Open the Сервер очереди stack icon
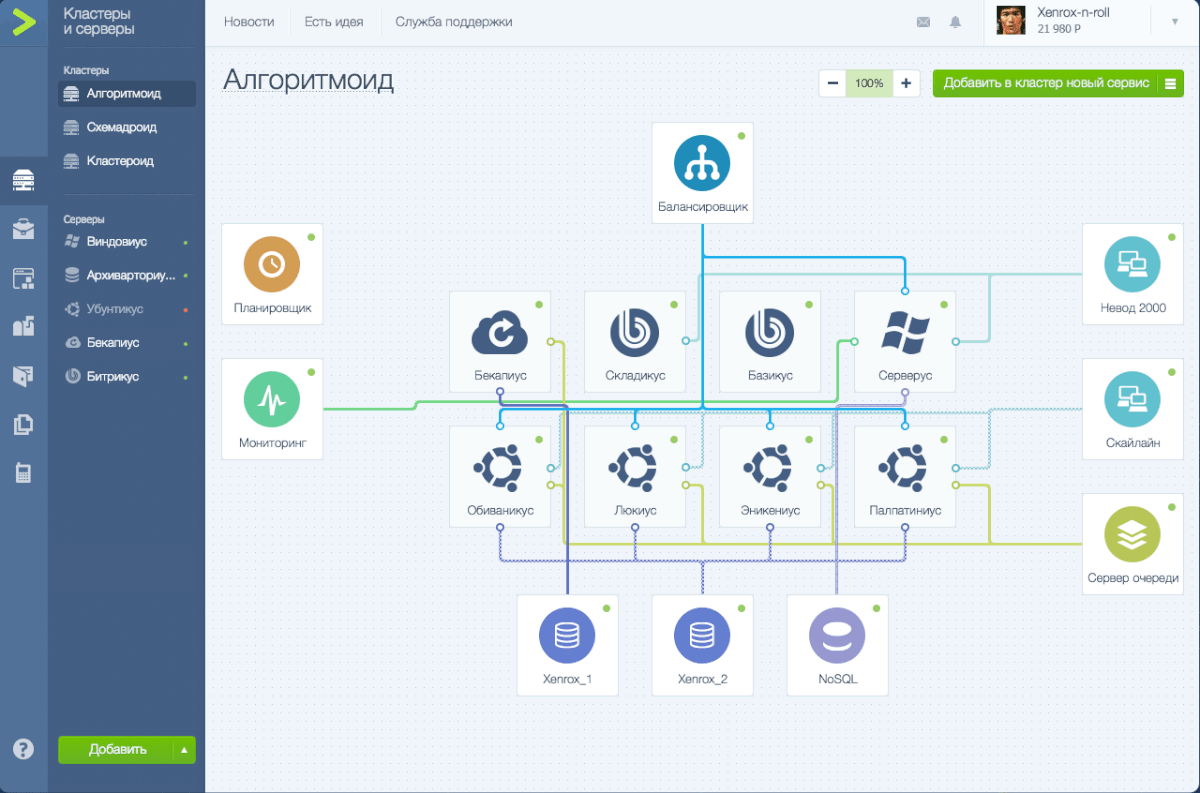Image resolution: width=1200 pixels, height=793 pixels. (1132, 532)
